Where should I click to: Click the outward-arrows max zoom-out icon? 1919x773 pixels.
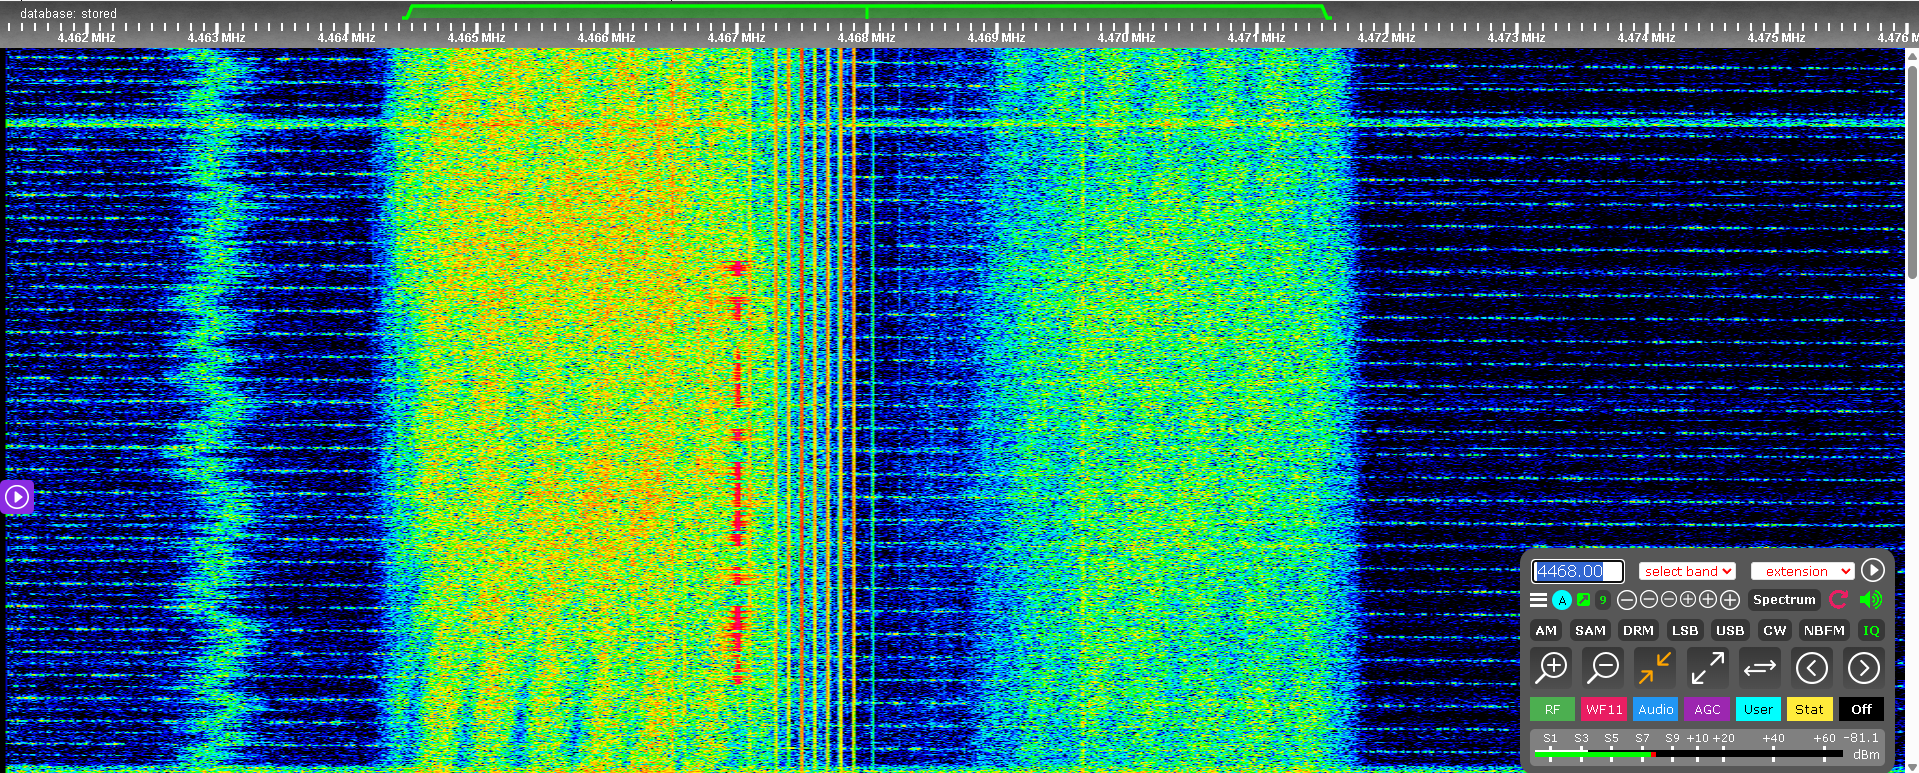[x=1707, y=667]
